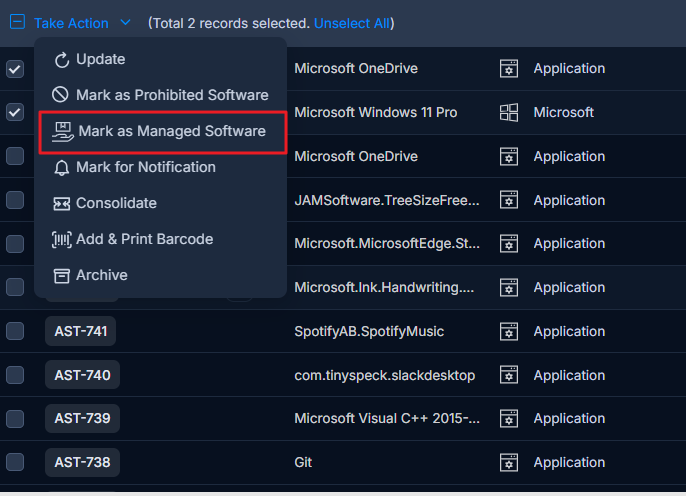This screenshot has width=686, height=496.
Task: Select the AST-741 row checkbox
Action: 15,331
